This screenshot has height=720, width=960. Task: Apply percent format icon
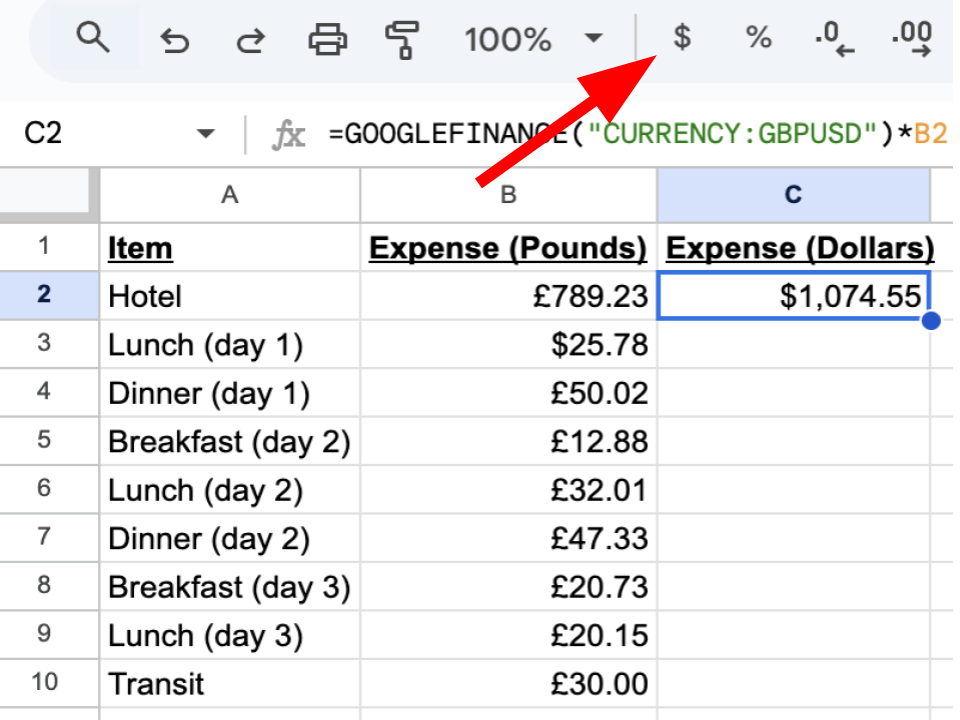[x=758, y=39]
